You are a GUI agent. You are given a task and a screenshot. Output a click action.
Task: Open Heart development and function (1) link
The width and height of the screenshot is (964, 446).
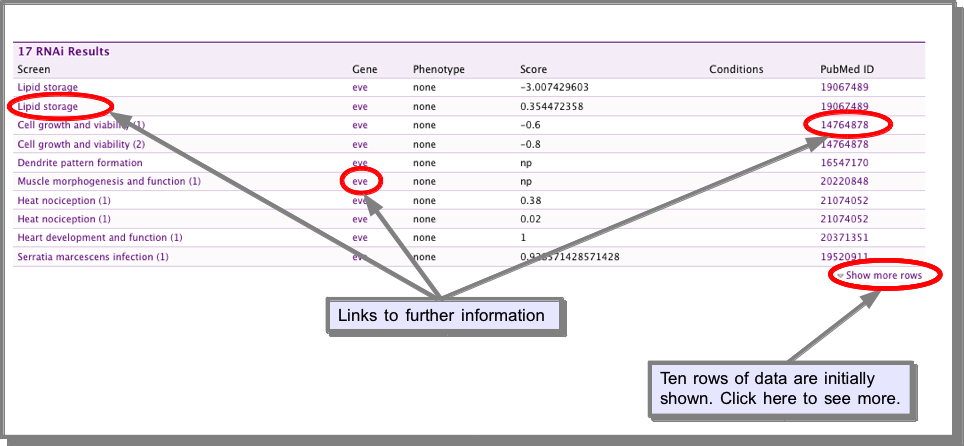pos(100,237)
